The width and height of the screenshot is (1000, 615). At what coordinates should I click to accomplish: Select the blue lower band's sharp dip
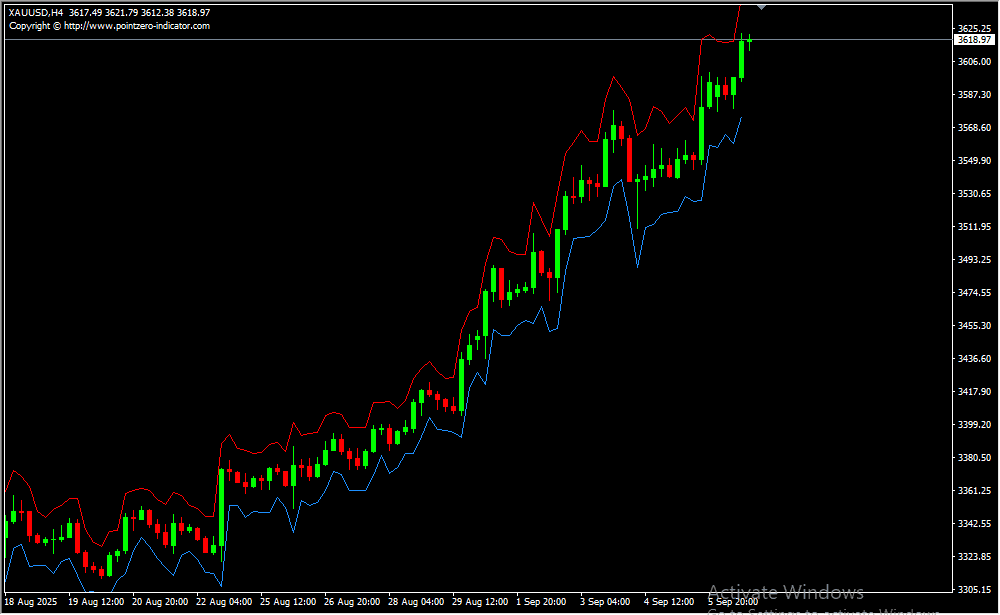coord(637,265)
